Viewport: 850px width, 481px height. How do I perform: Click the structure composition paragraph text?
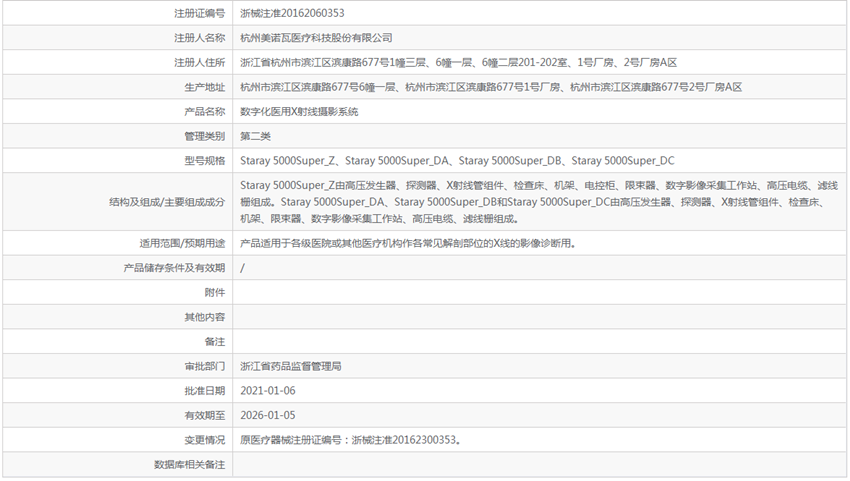pyautogui.click(x=539, y=202)
